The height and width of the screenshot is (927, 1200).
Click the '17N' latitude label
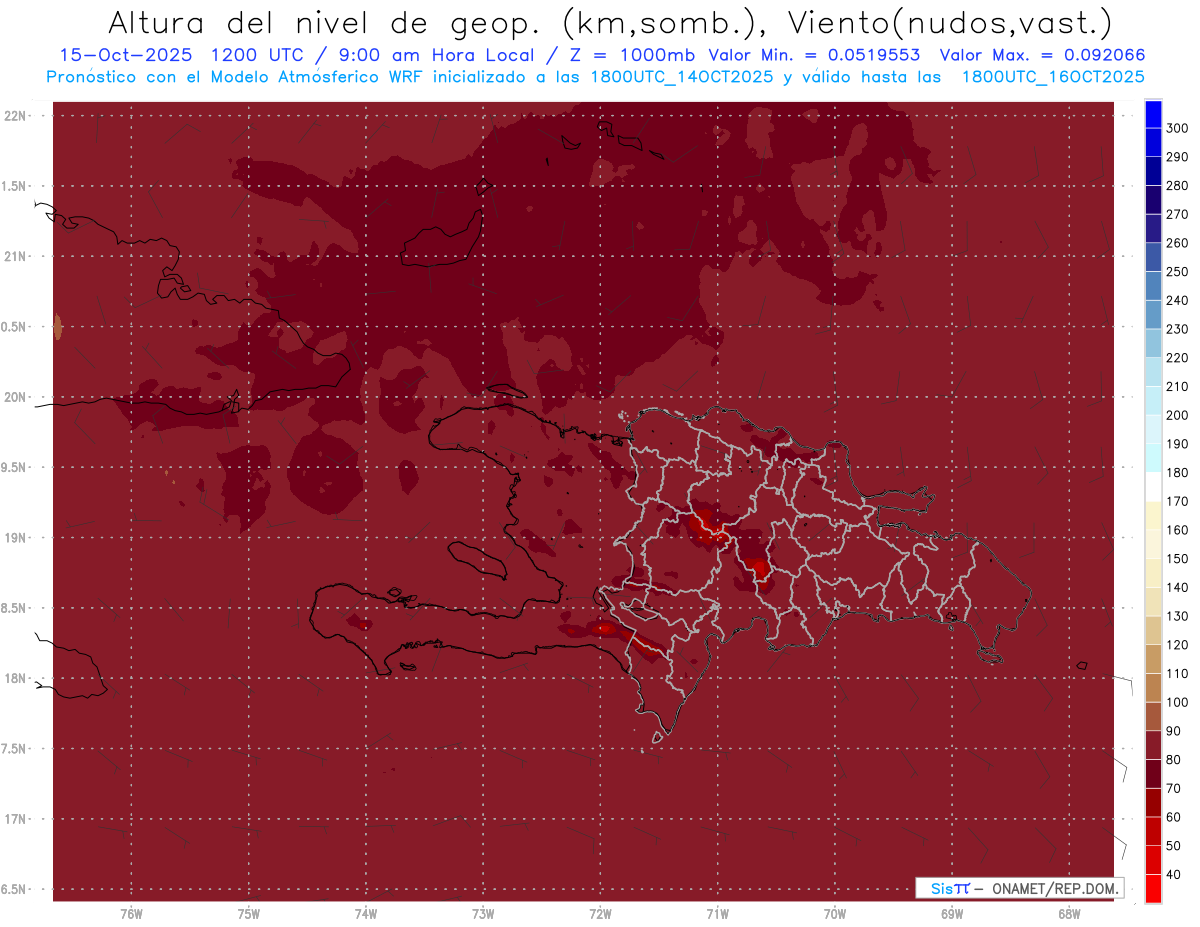click(x=15, y=819)
